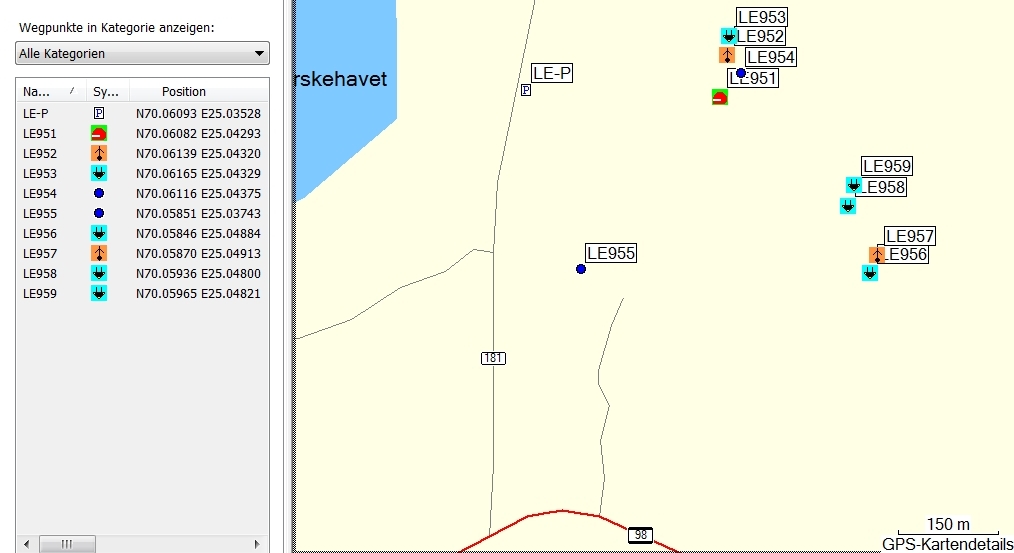This screenshot has width=1014, height=553.
Task: Click the LE958 label on the map
Action: point(884,187)
